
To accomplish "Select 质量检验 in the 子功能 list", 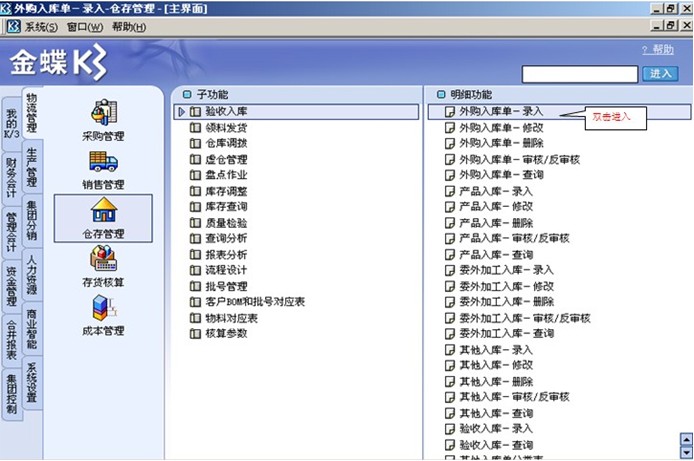I will tap(226, 223).
